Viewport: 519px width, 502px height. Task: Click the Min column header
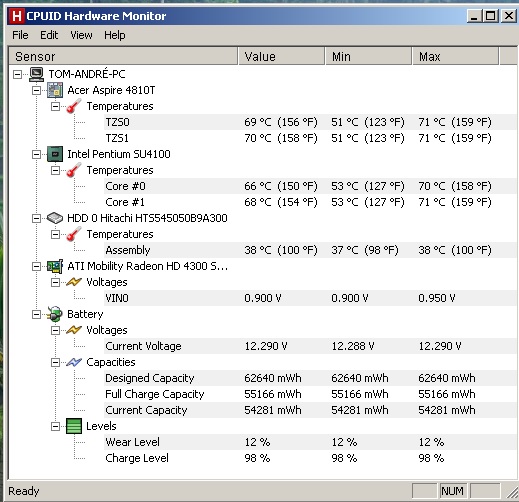[x=368, y=56]
